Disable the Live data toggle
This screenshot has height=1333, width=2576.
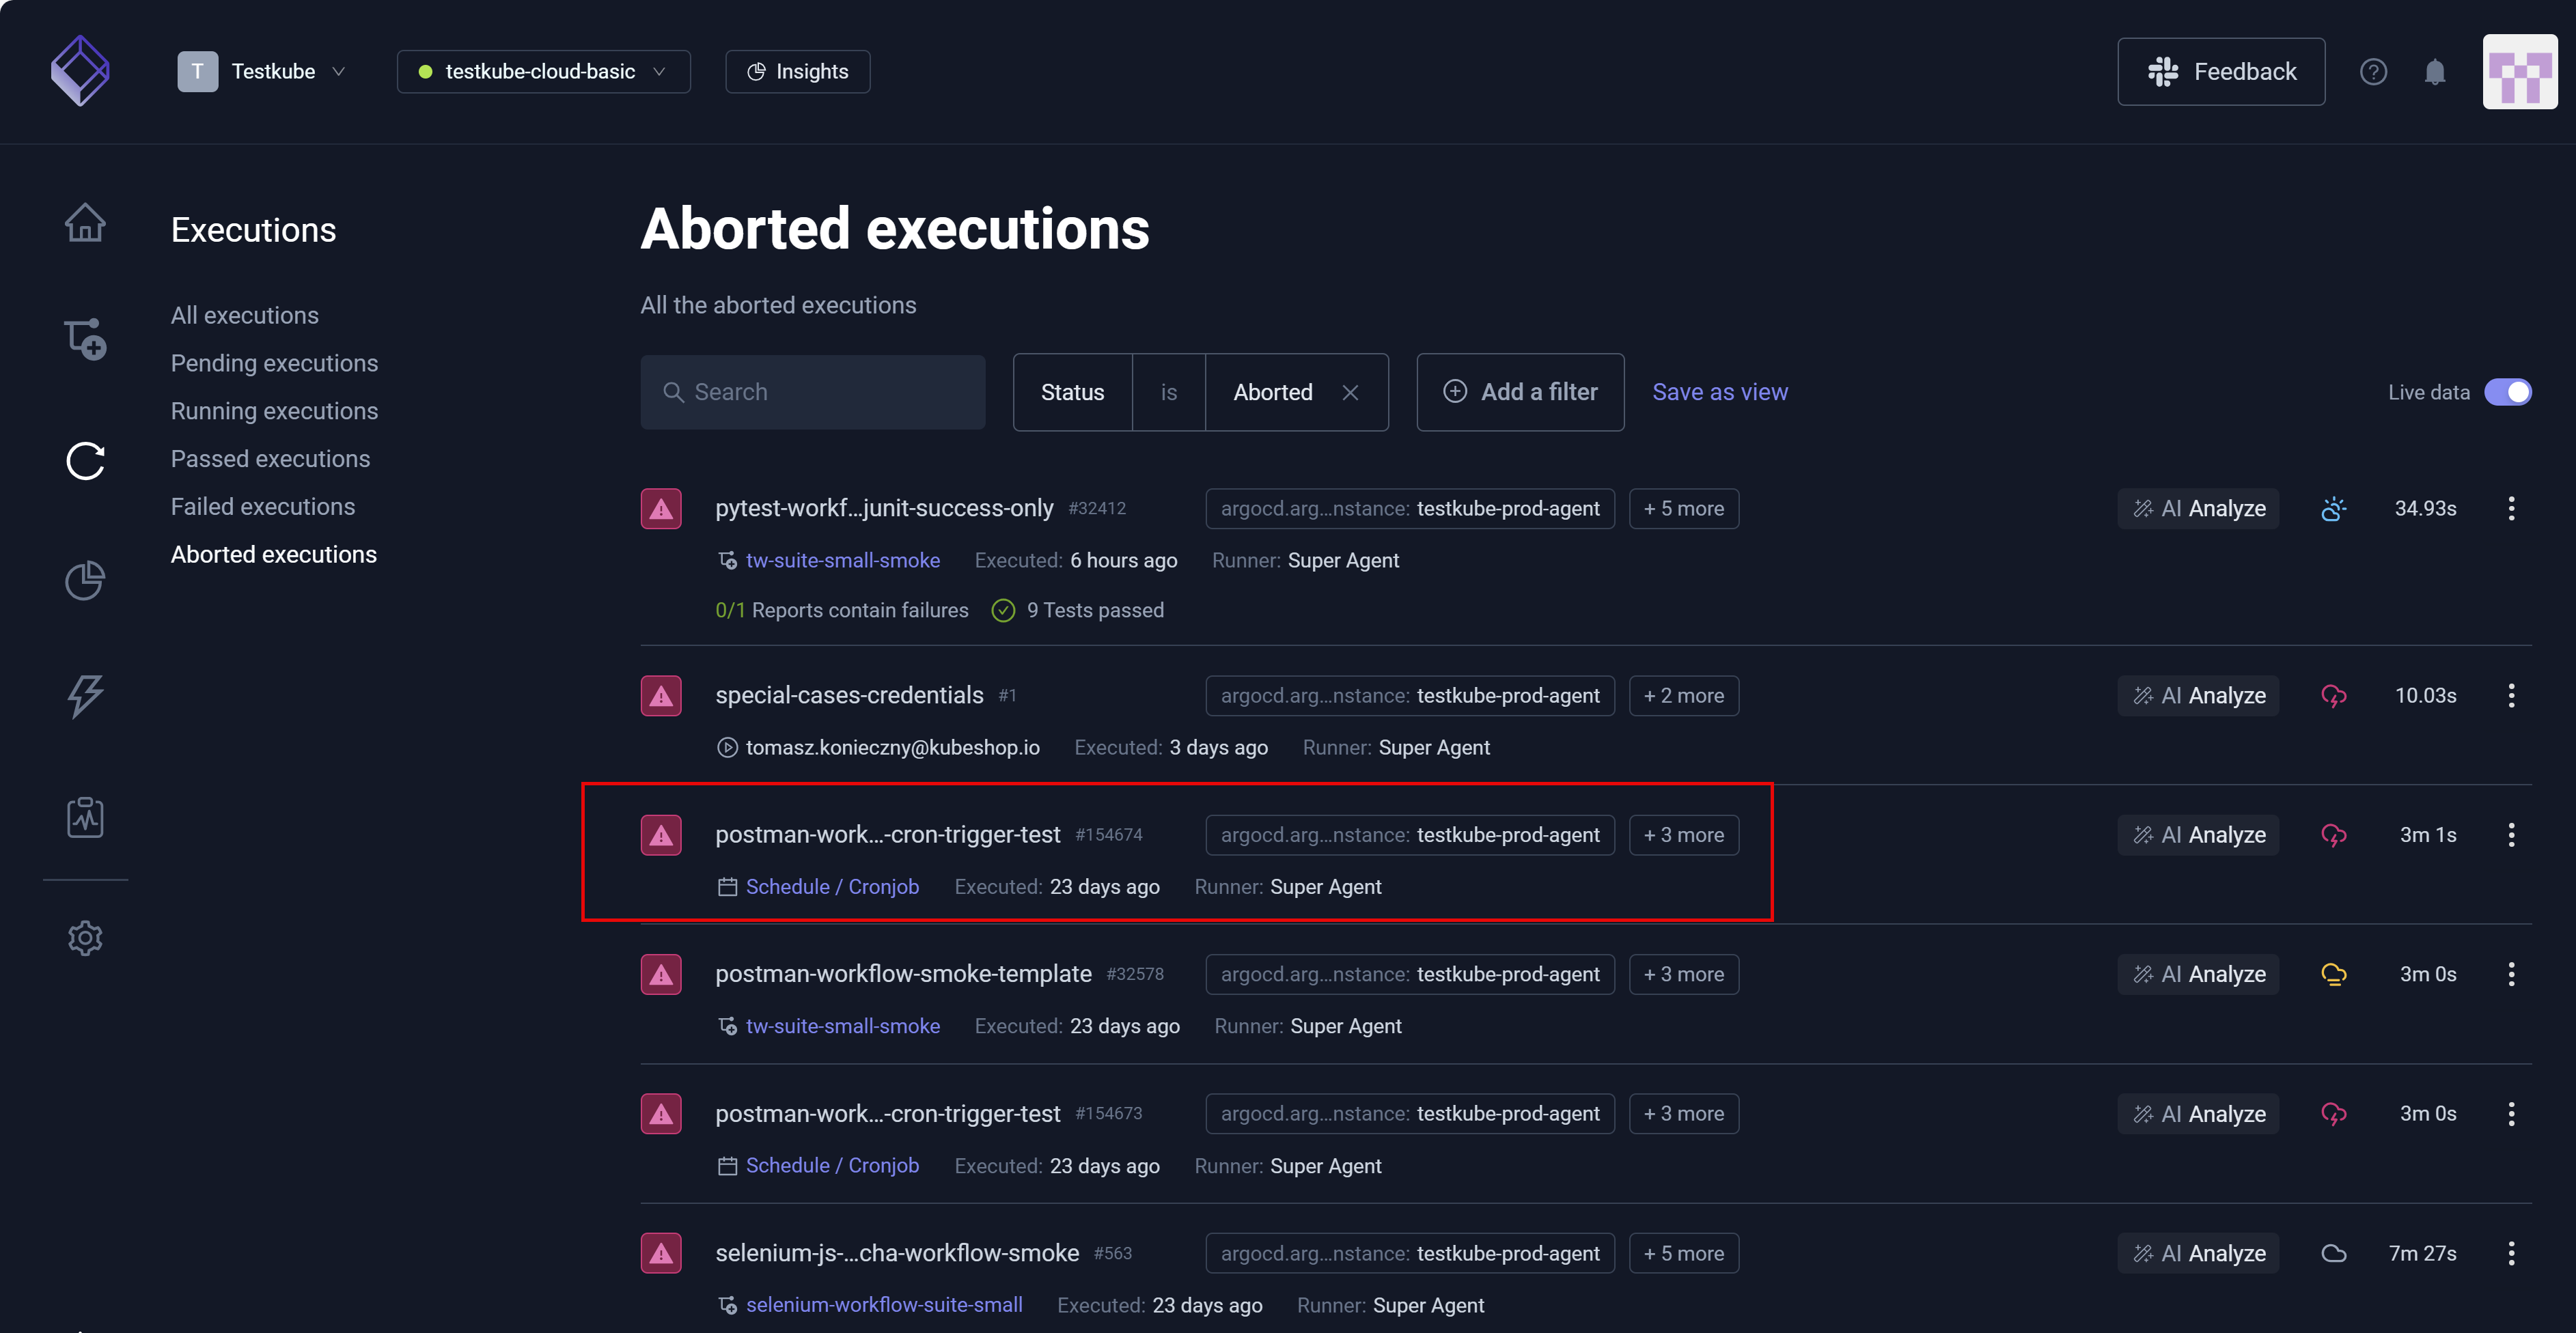pyautogui.click(x=2508, y=392)
